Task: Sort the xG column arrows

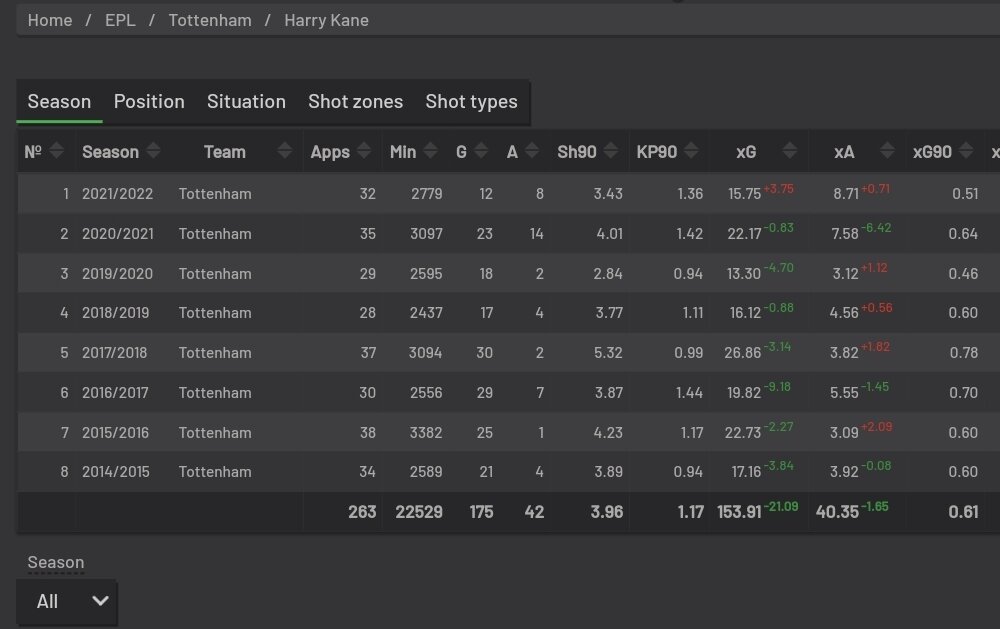Action: pos(790,151)
